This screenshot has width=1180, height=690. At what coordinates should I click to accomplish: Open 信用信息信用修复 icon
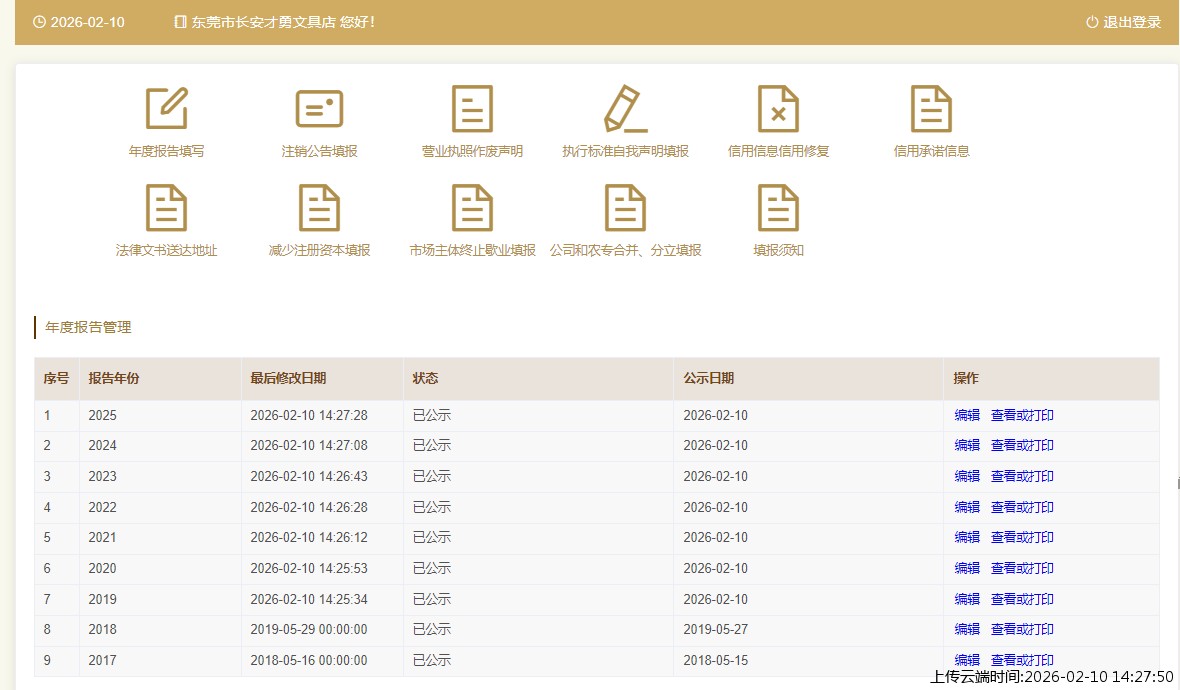[x=778, y=110]
